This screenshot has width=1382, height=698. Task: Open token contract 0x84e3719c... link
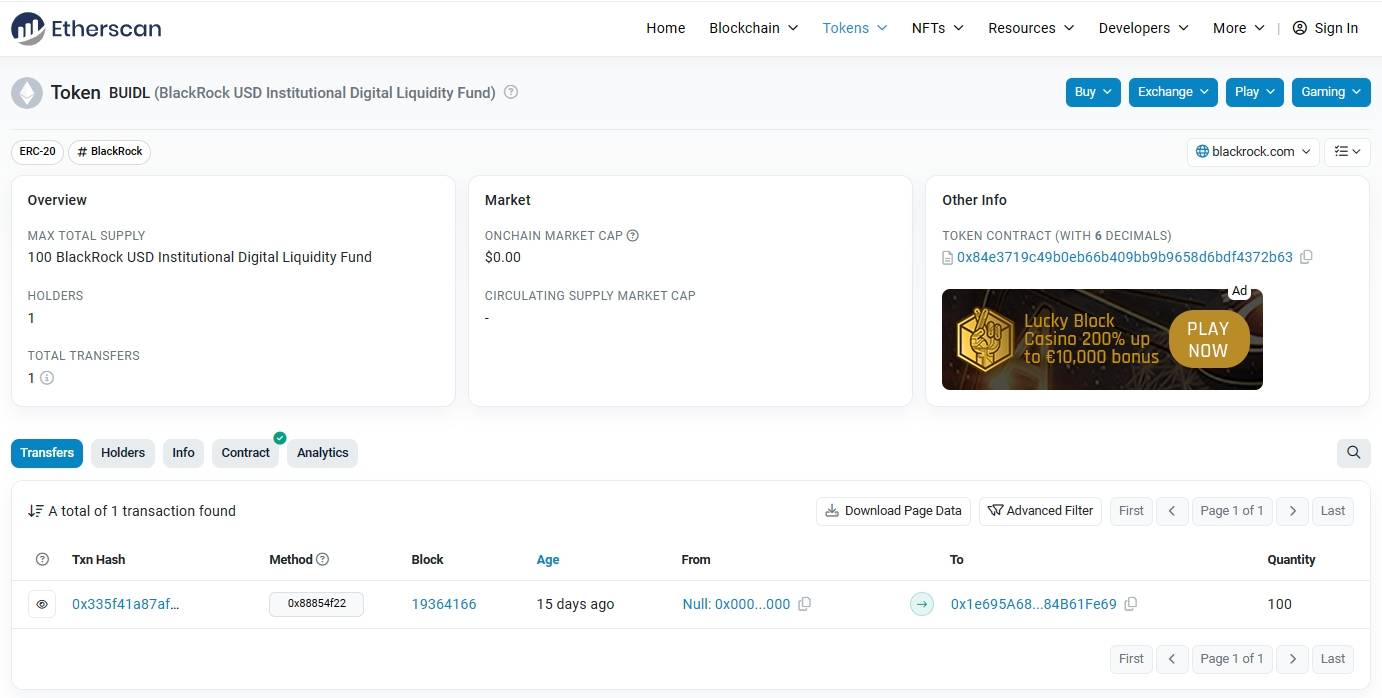(x=1125, y=257)
